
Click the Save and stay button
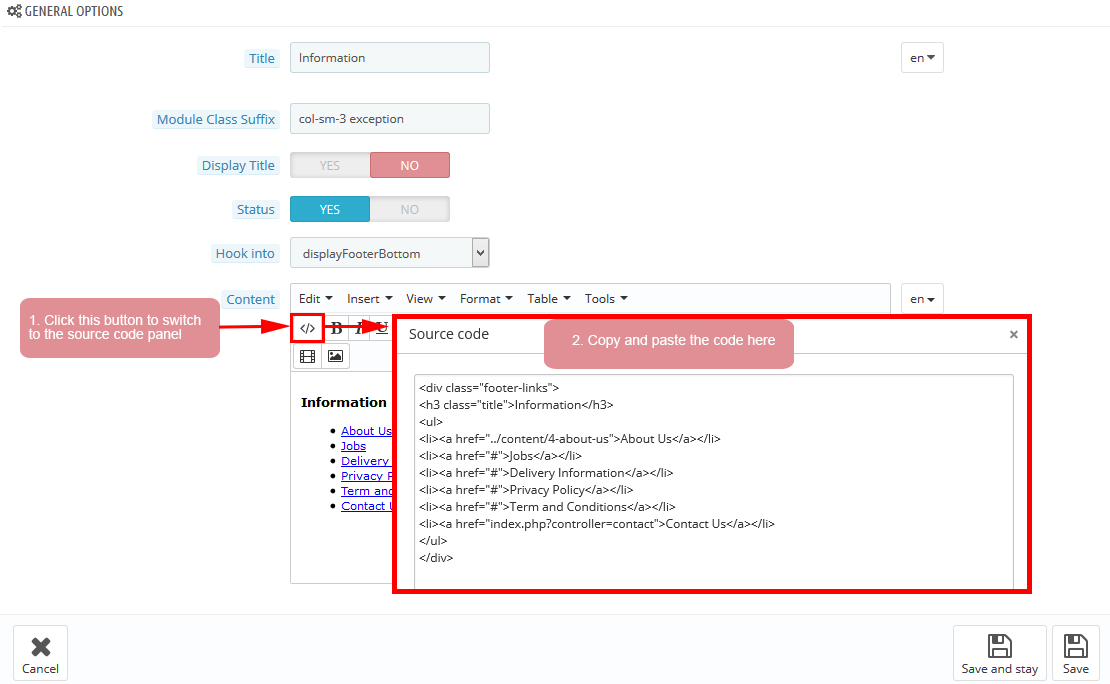pos(1000,653)
